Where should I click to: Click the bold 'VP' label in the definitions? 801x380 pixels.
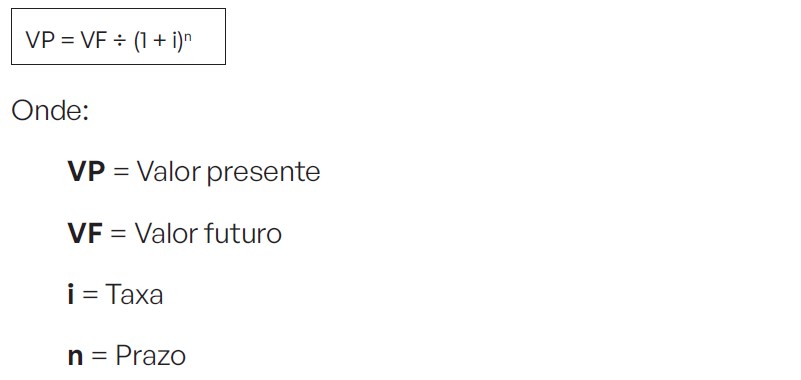click(86, 172)
